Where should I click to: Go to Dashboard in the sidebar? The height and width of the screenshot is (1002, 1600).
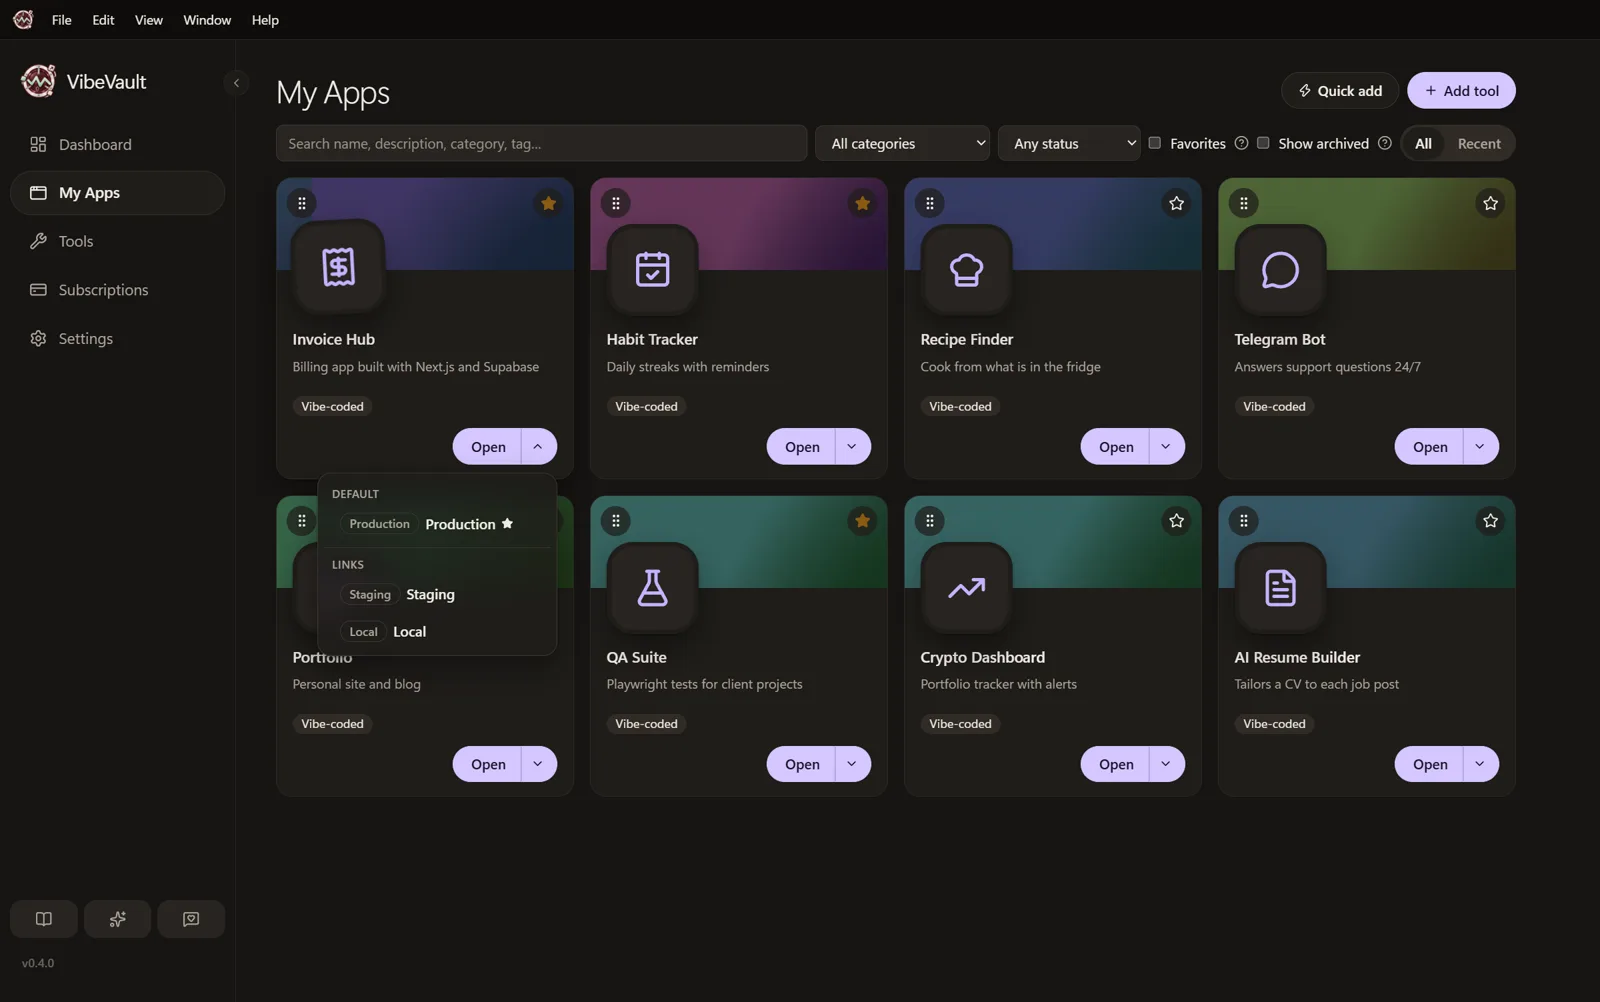click(117, 144)
